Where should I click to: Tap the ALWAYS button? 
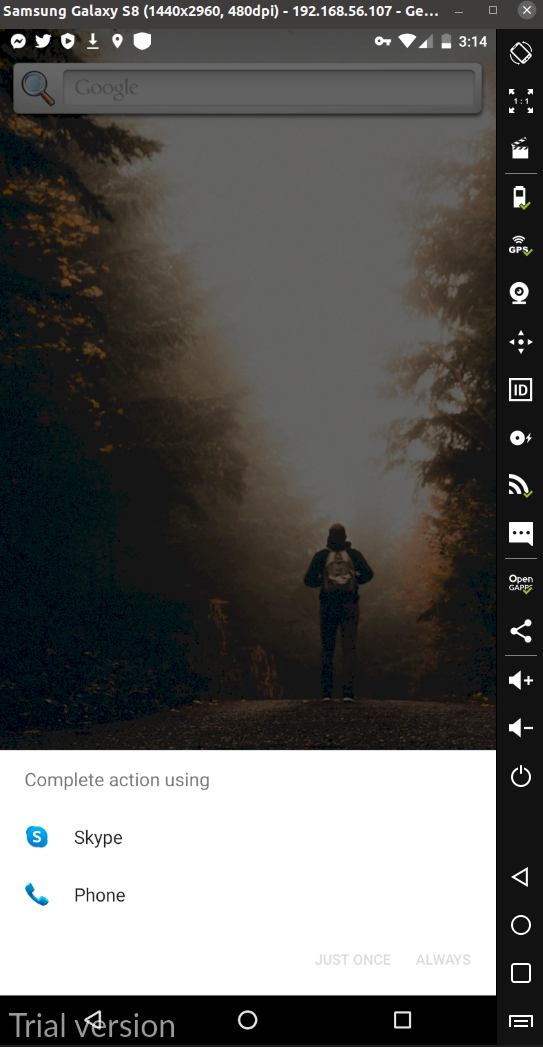tap(443, 960)
